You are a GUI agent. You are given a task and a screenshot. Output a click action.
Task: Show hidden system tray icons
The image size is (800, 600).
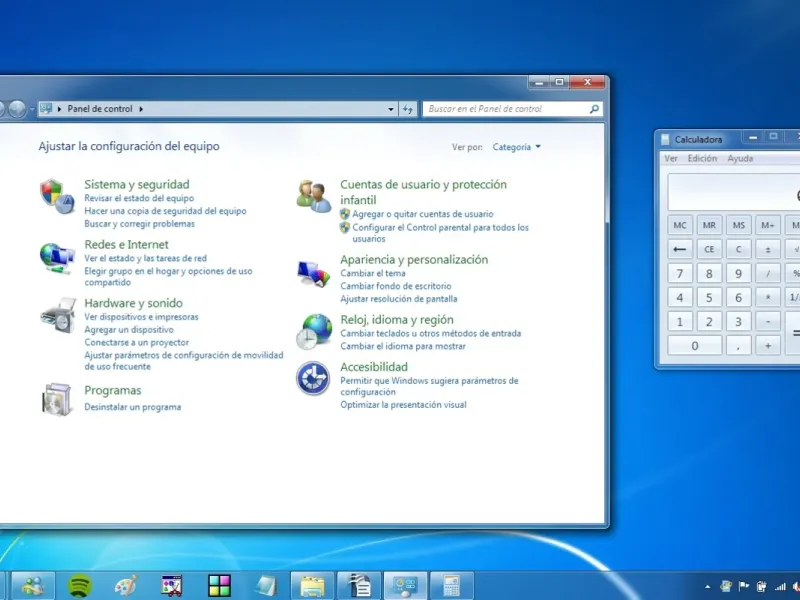(x=708, y=587)
